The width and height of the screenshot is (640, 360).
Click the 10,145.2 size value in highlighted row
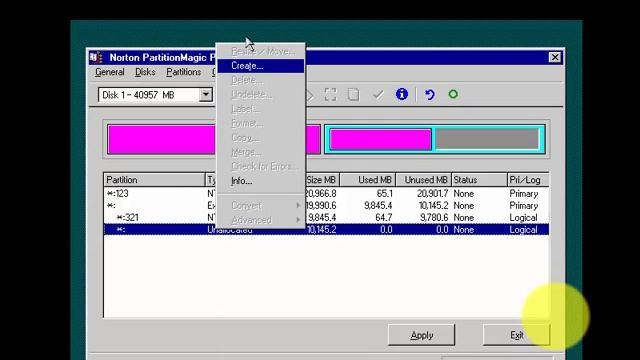(x=322, y=230)
